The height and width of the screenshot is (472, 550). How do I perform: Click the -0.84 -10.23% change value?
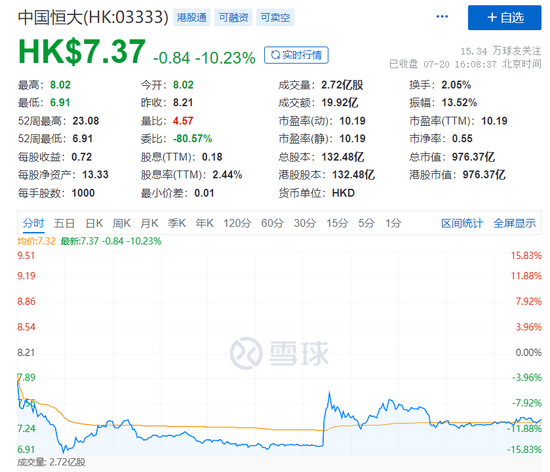pyautogui.click(x=204, y=58)
